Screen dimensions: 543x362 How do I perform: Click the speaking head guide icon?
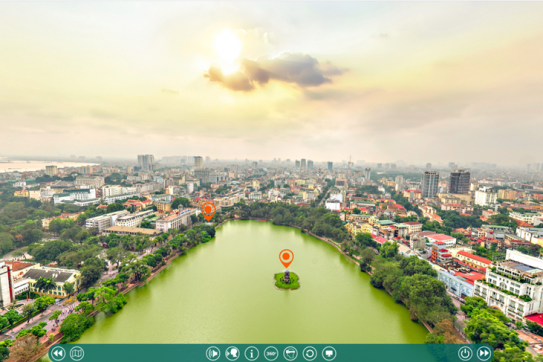[232, 354]
